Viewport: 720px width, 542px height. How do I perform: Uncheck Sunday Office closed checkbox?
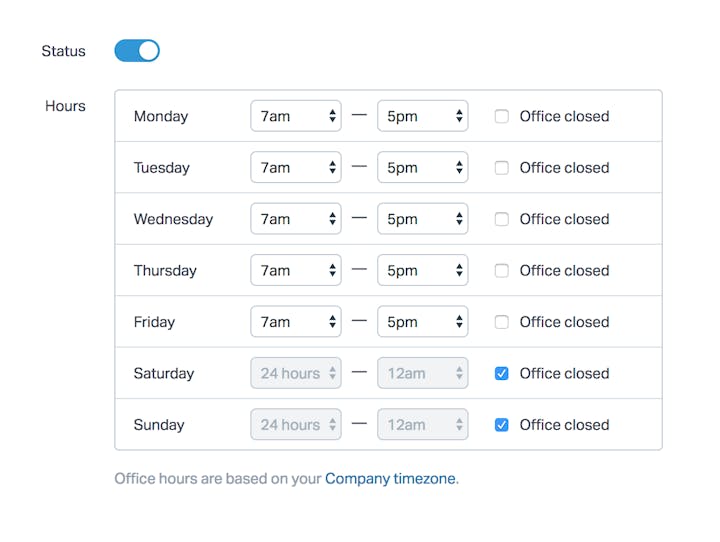coord(502,425)
